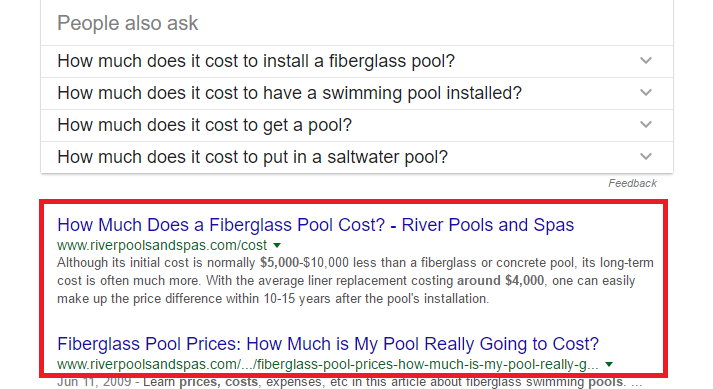Expand the swimming pool installed chevron arrow

click(646, 93)
